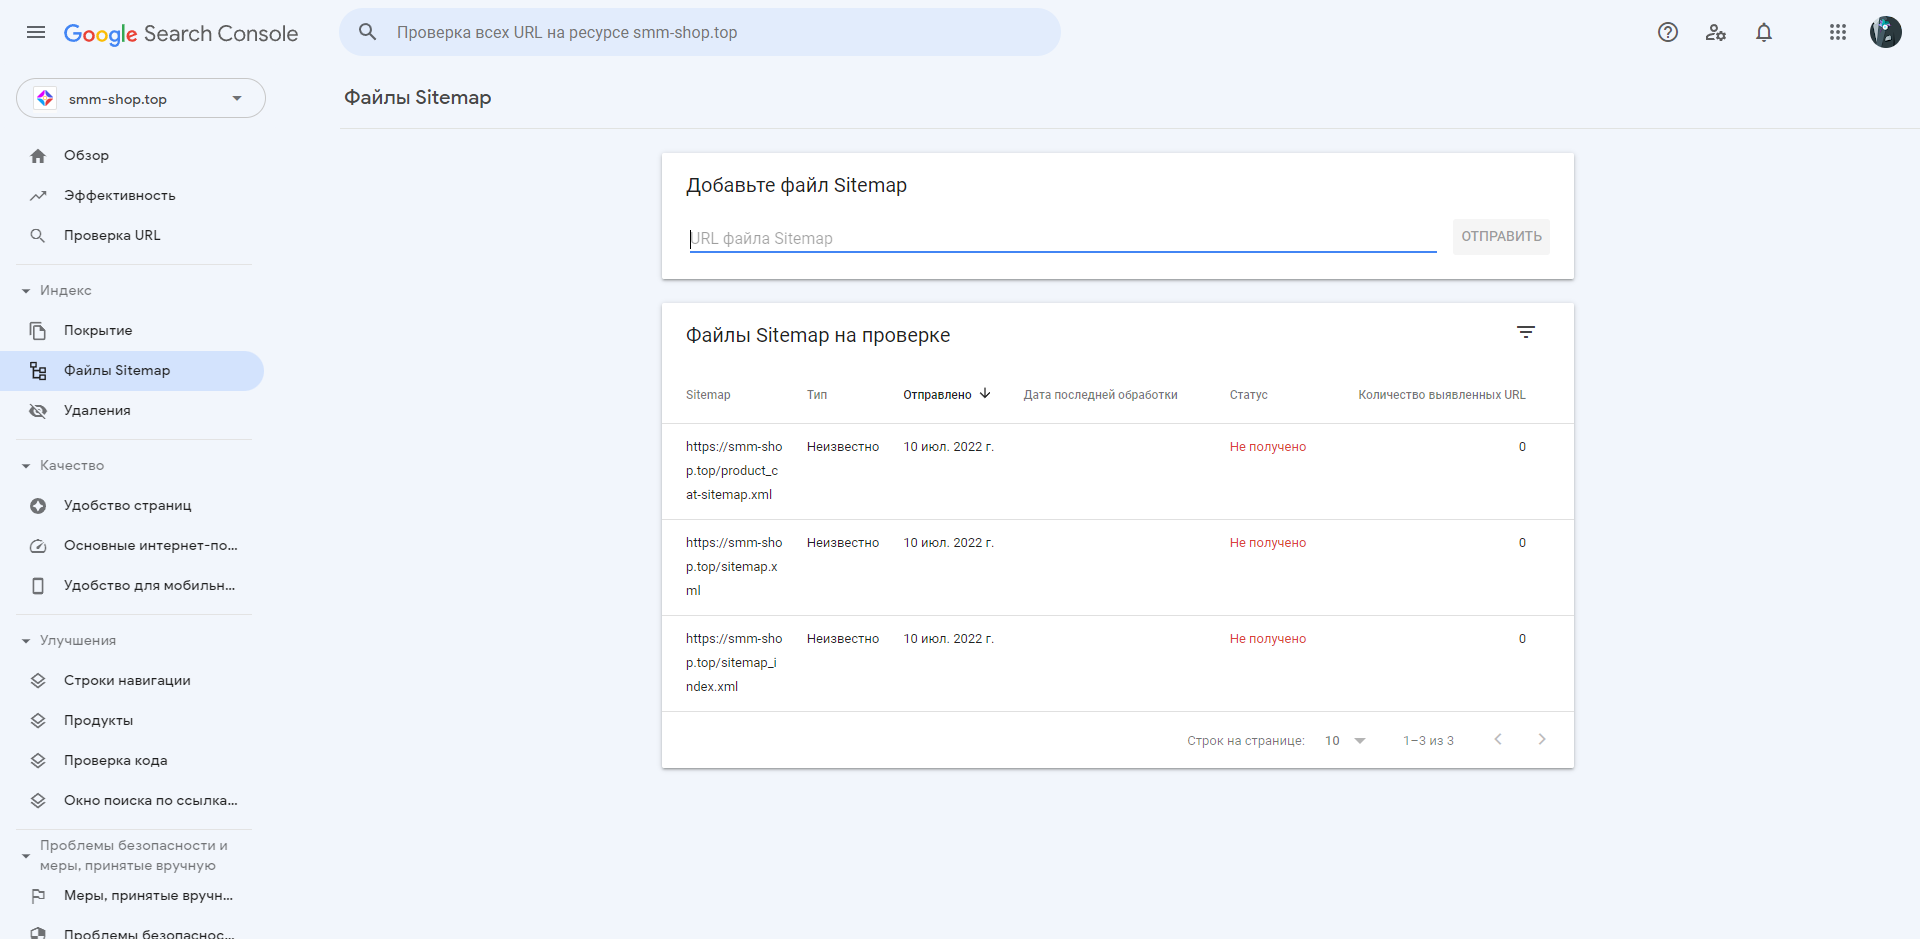Open rows per page dropdown
The image size is (1920, 939).
pos(1345,741)
